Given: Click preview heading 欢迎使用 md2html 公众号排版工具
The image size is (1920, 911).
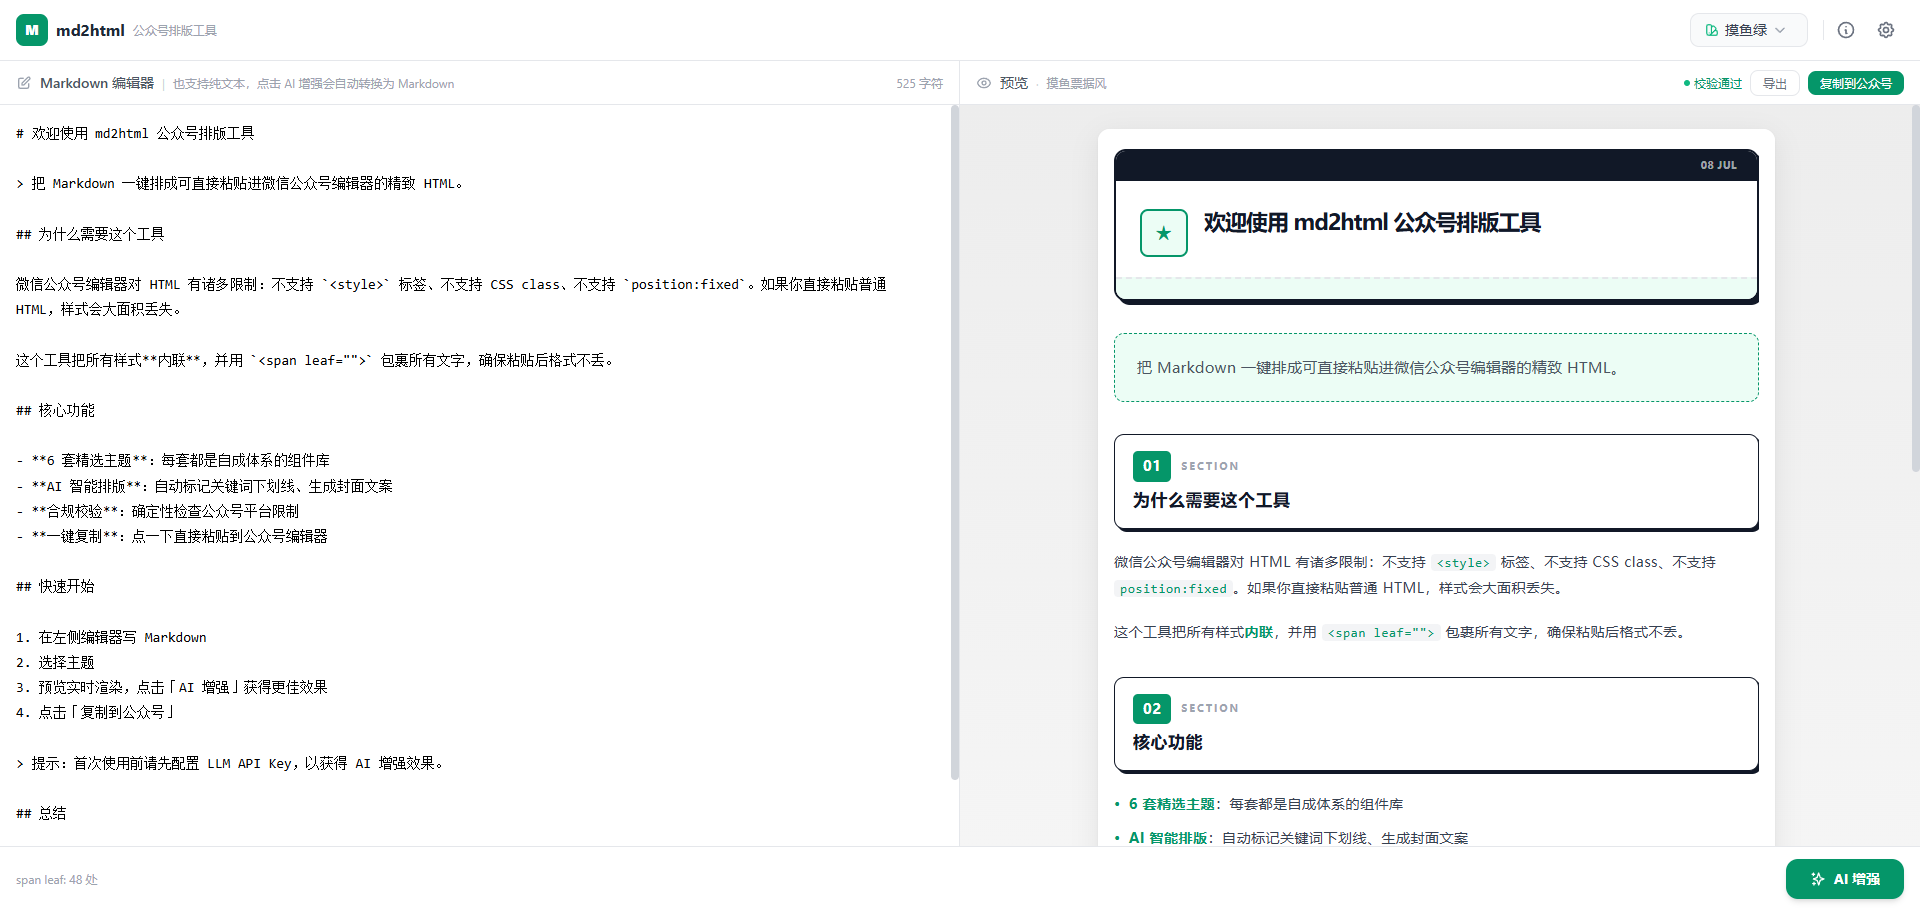Looking at the screenshot, I should click(1372, 222).
